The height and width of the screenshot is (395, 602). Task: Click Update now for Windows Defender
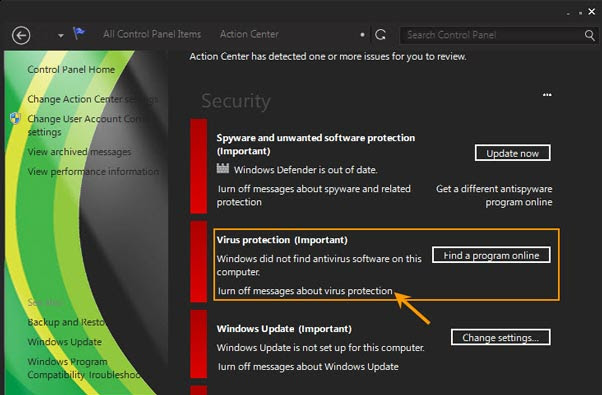coord(513,153)
